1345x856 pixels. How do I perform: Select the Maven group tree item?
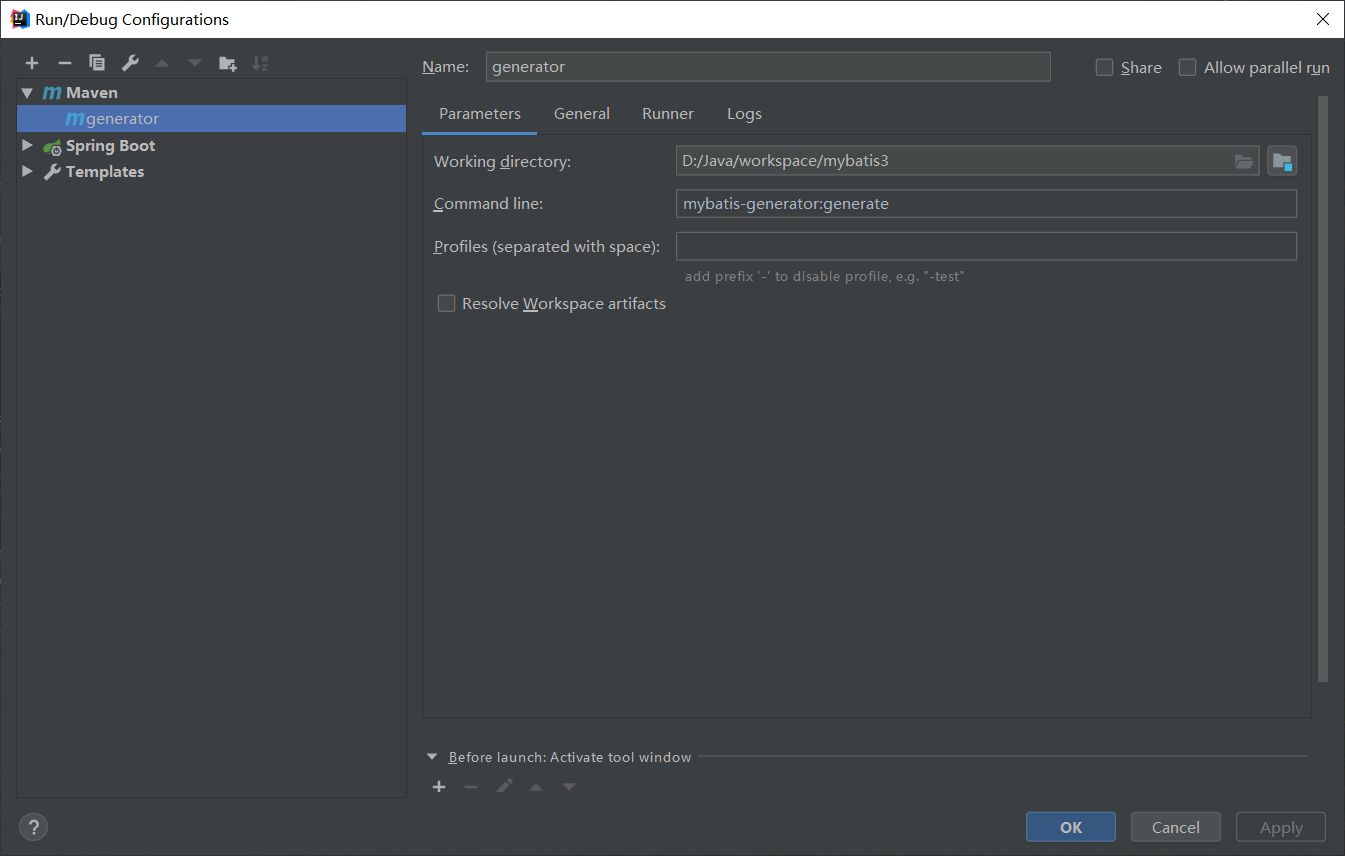(211, 92)
